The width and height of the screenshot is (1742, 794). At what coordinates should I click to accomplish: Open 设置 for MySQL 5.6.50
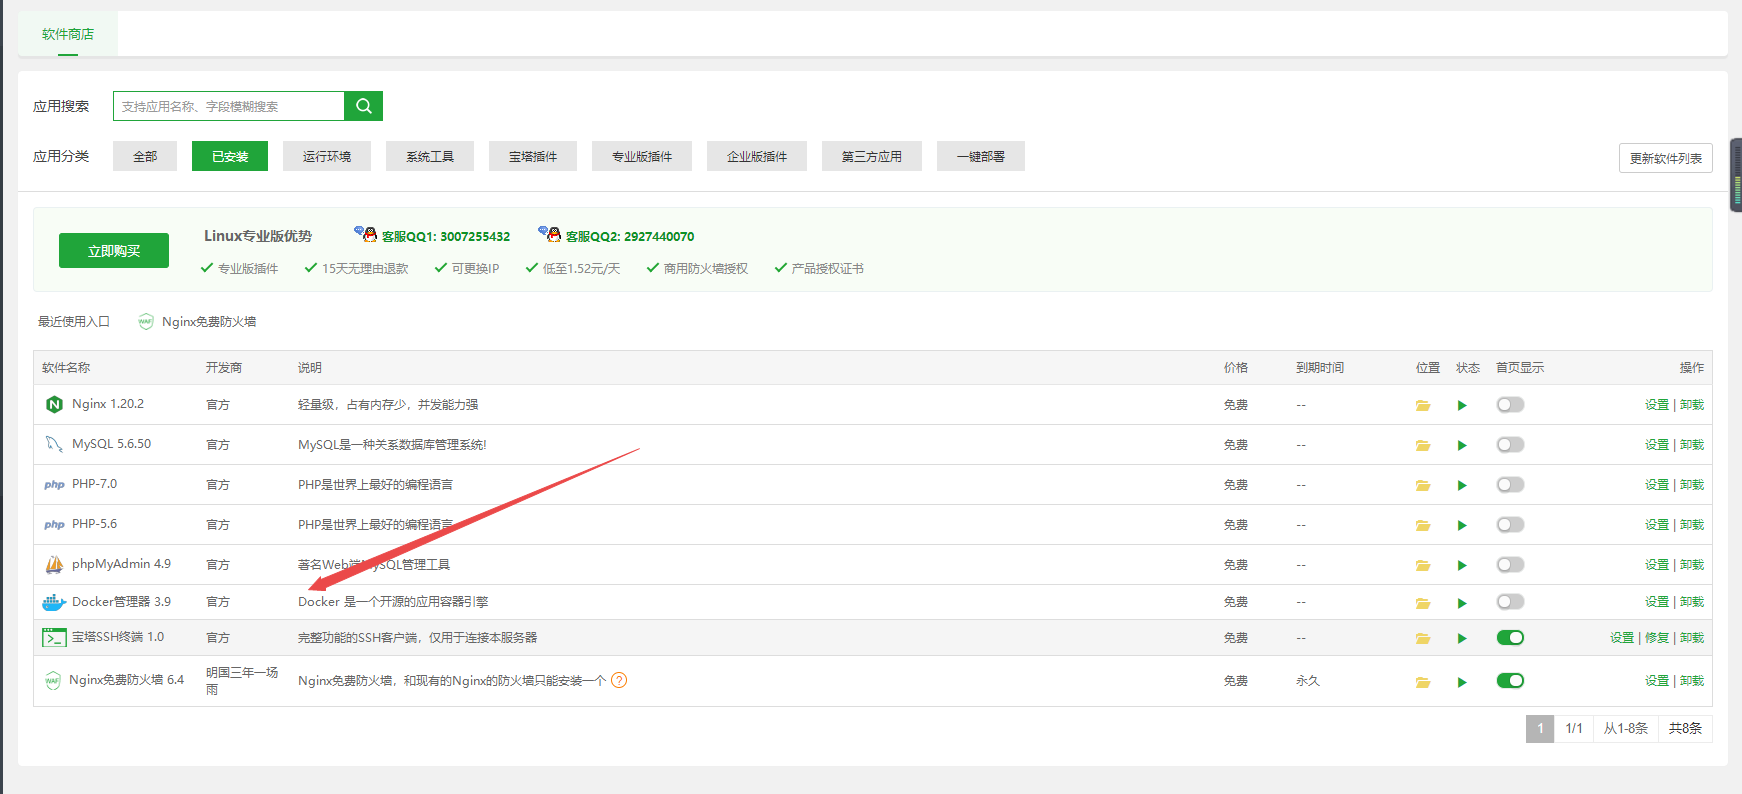point(1657,445)
